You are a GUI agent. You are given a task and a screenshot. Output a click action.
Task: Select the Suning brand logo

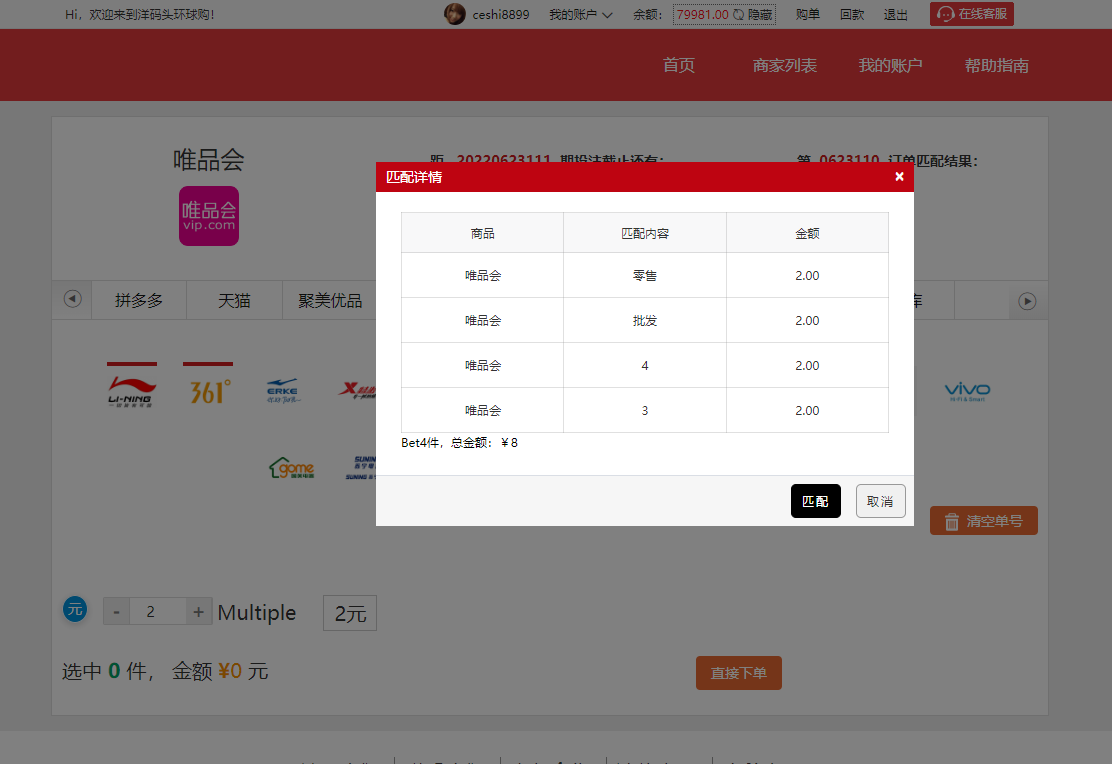[361, 467]
